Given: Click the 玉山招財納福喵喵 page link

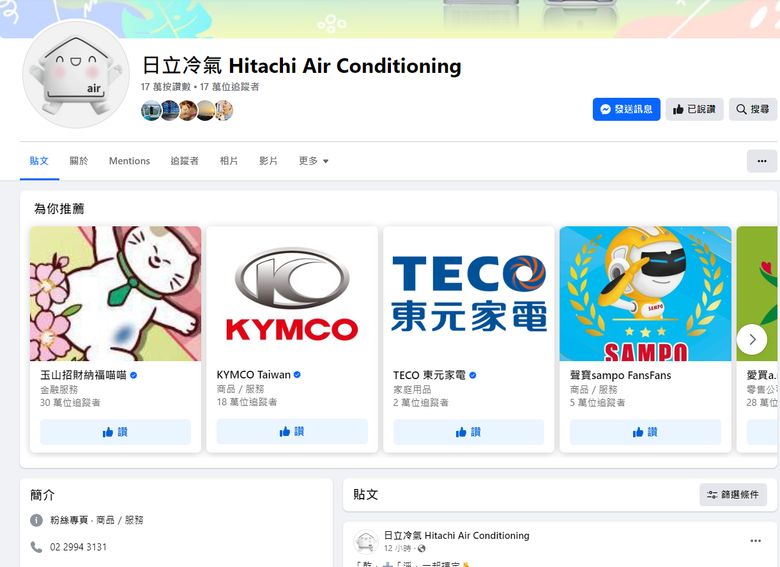Looking at the screenshot, I should pyautogui.click(x=83, y=375).
